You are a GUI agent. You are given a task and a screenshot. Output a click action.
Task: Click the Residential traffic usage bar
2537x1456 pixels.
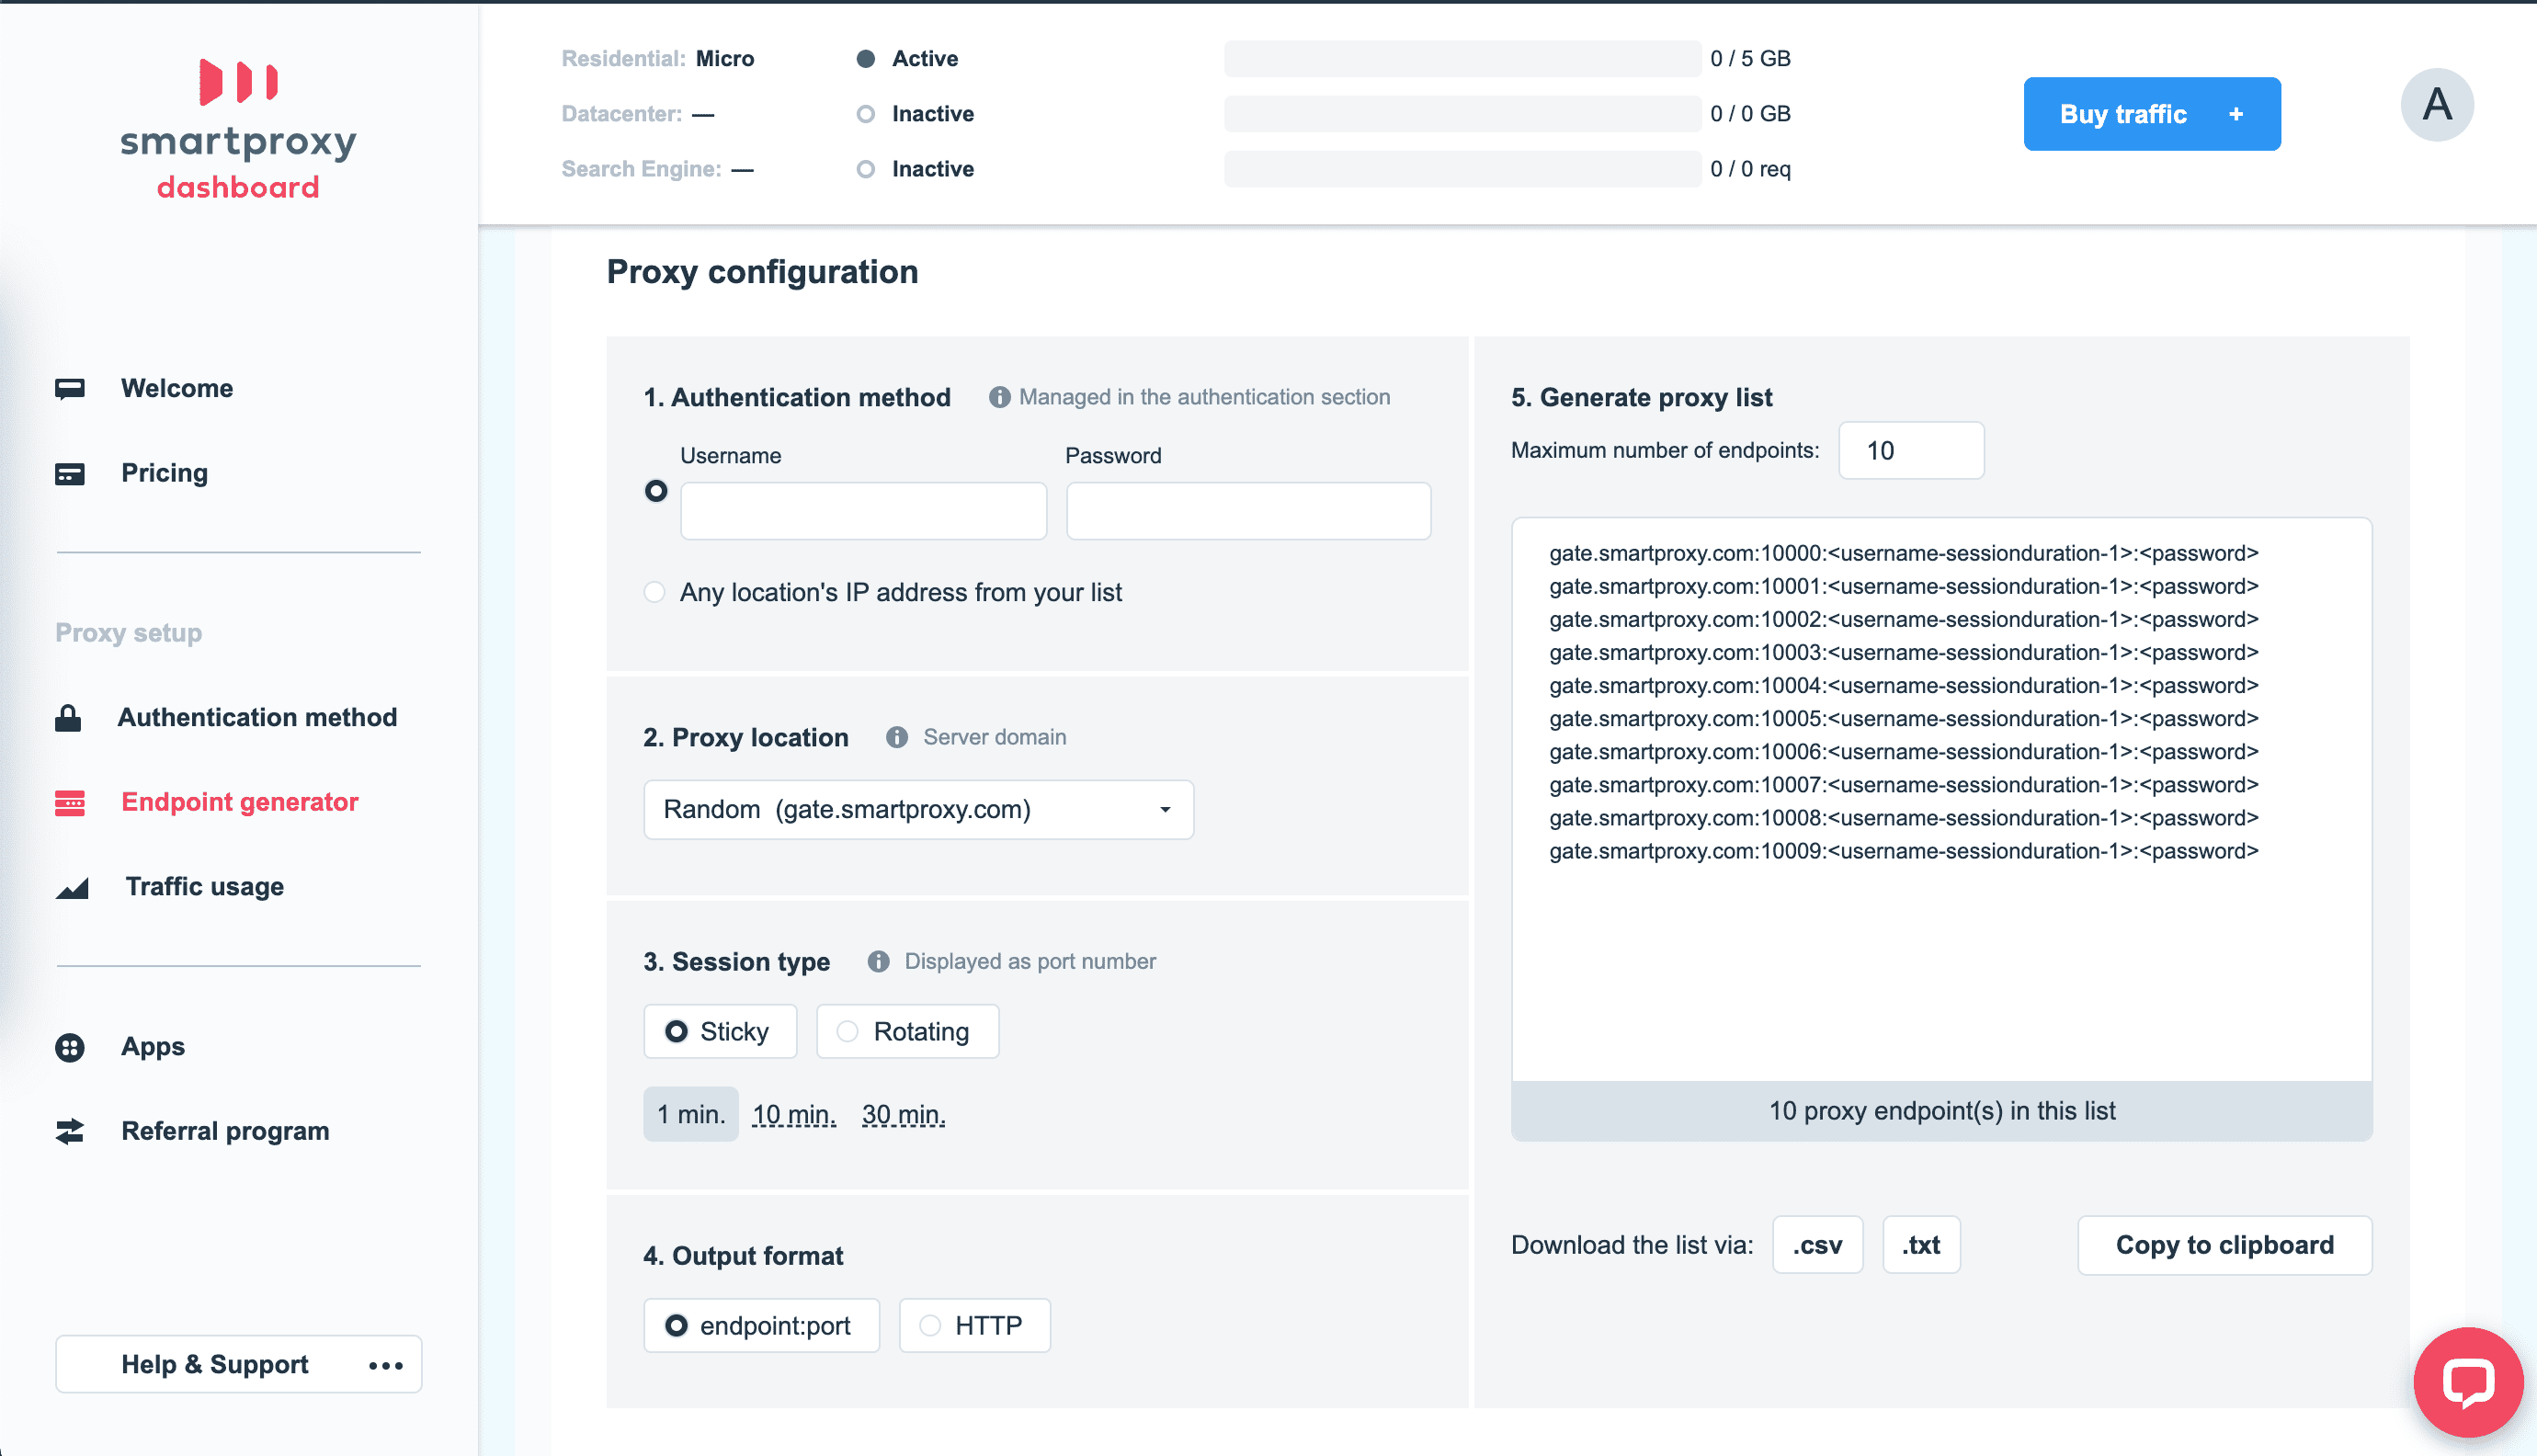(1462, 58)
